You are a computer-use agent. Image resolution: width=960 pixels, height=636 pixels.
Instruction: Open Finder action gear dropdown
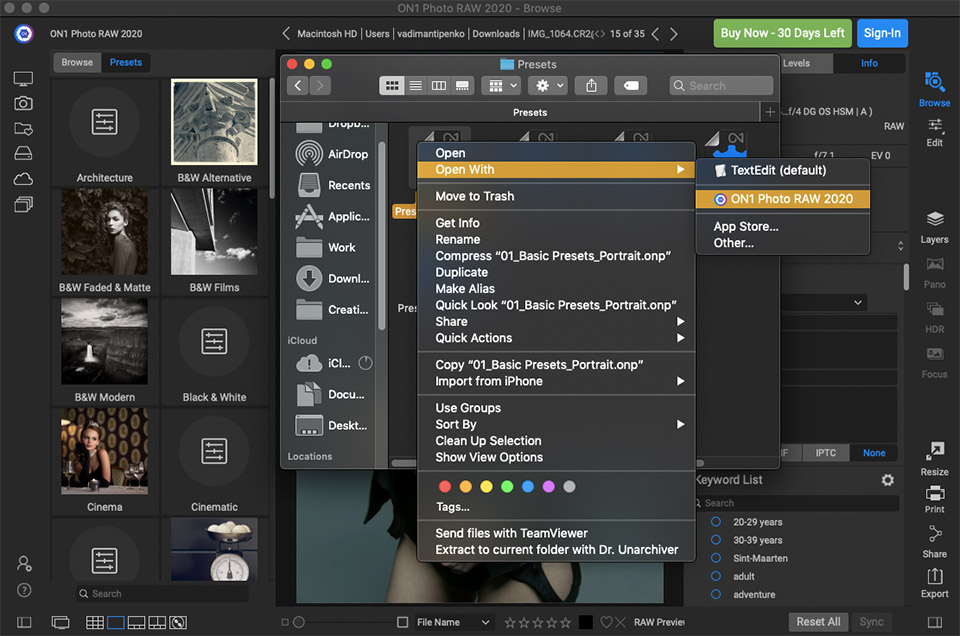point(549,86)
